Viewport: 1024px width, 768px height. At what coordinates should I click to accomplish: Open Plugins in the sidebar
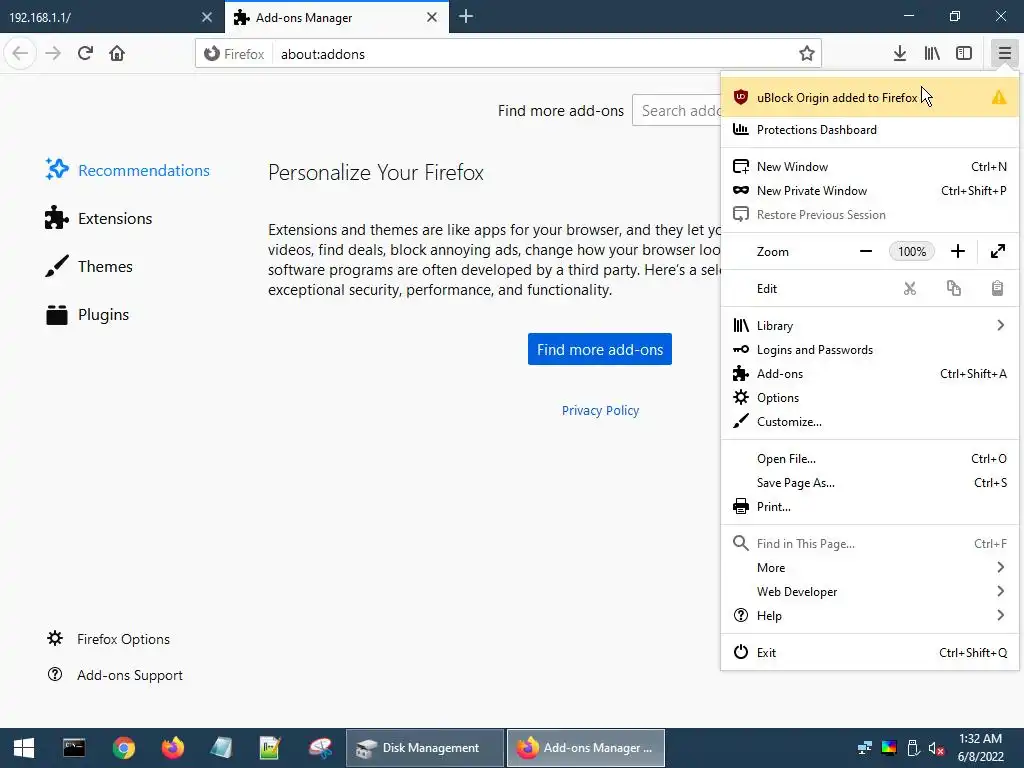pos(88,315)
